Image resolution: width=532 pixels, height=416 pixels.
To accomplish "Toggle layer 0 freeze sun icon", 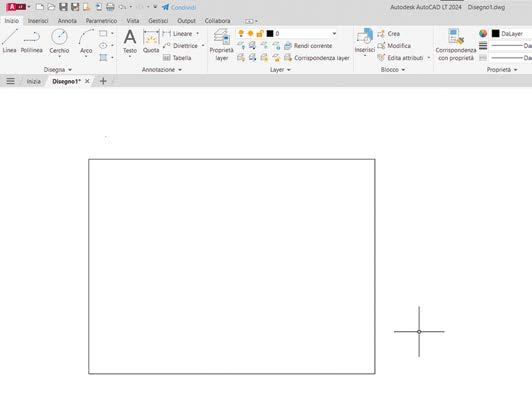I will coord(250,33).
